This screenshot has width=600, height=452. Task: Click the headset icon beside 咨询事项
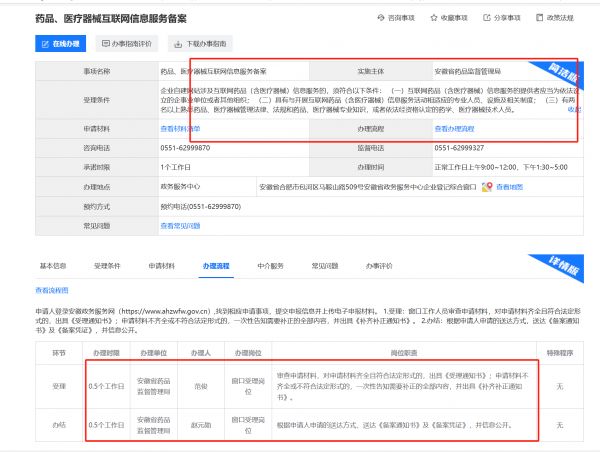pos(381,18)
